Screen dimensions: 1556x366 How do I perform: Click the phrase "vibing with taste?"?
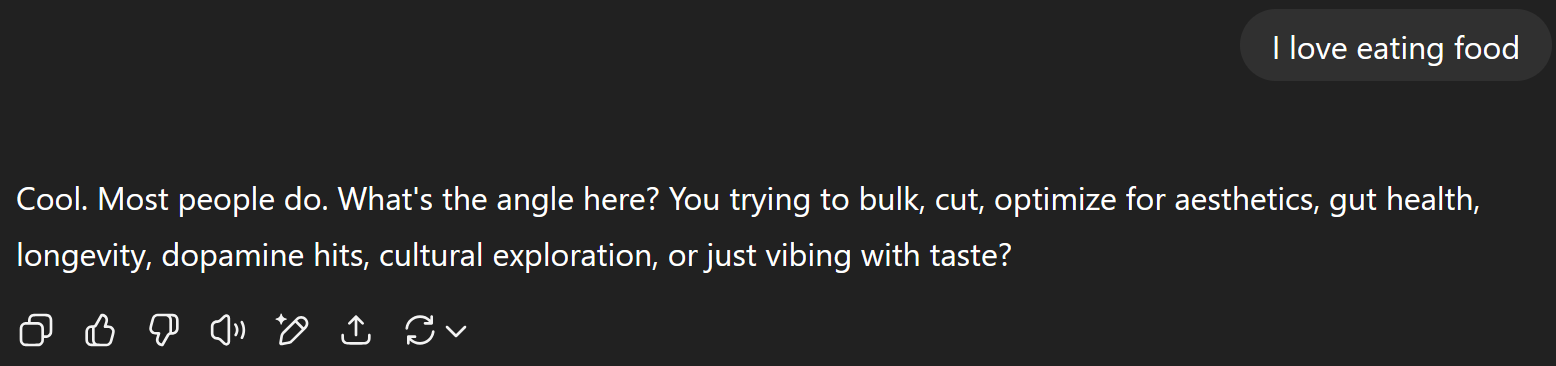coord(888,256)
